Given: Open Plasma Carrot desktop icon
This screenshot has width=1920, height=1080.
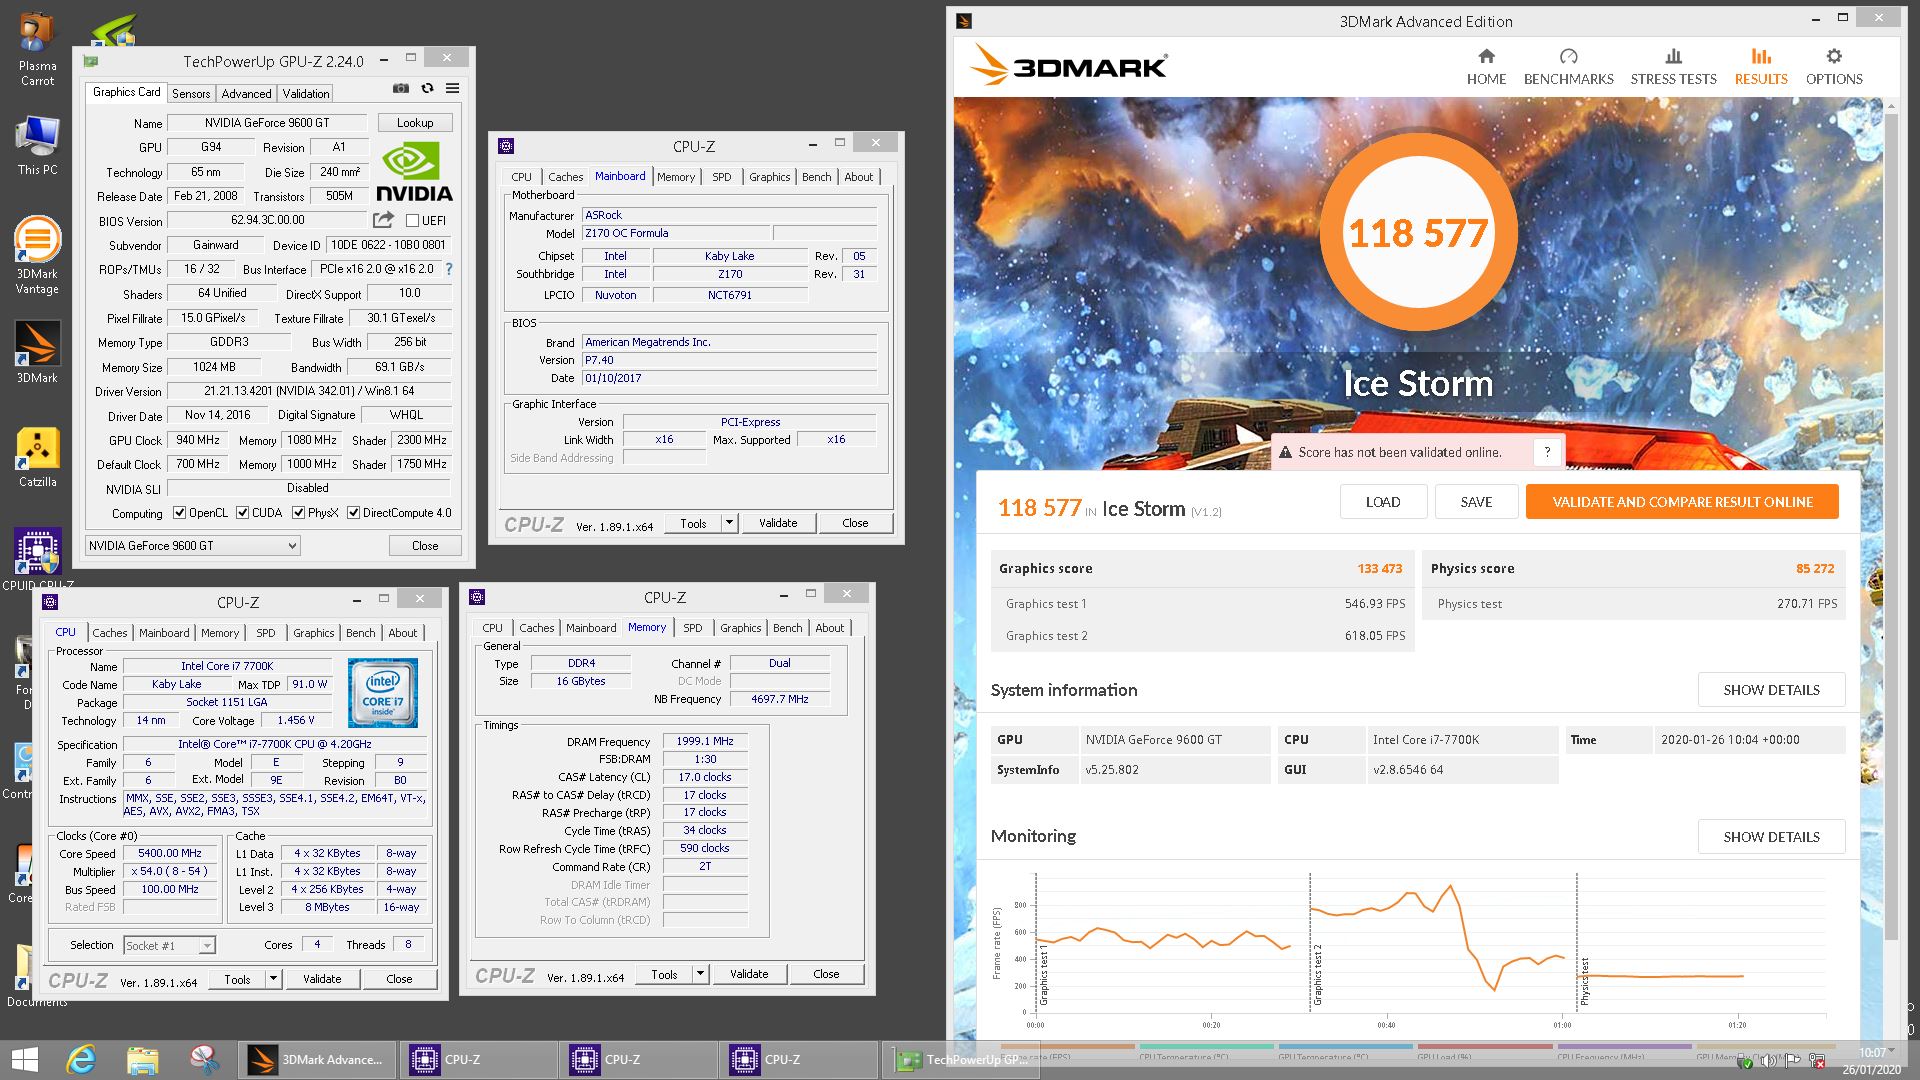Looking at the screenshot, I should [x=37, y=50].
